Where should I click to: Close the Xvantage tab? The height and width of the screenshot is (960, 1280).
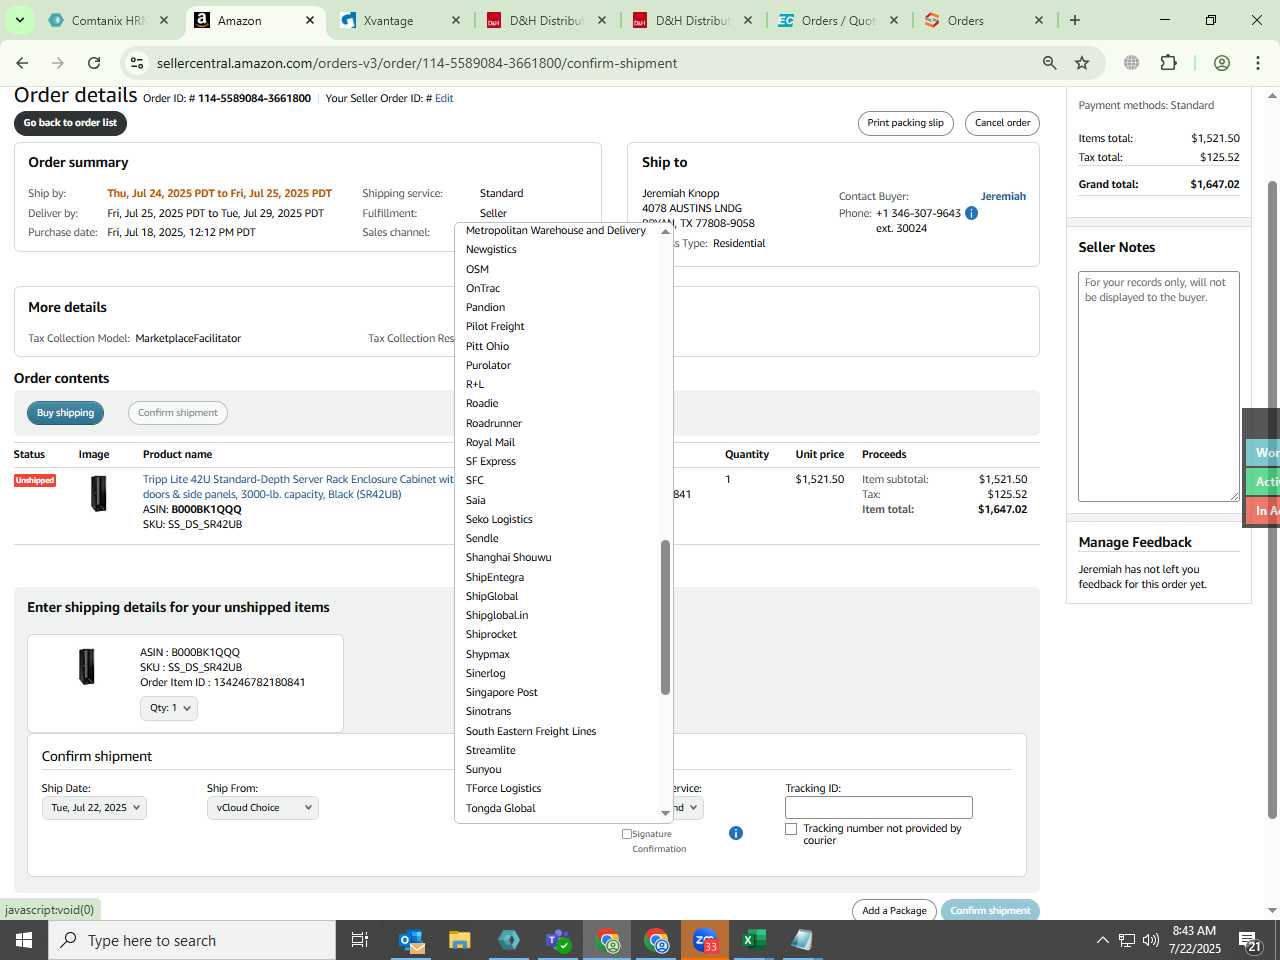tap(456, 20)
